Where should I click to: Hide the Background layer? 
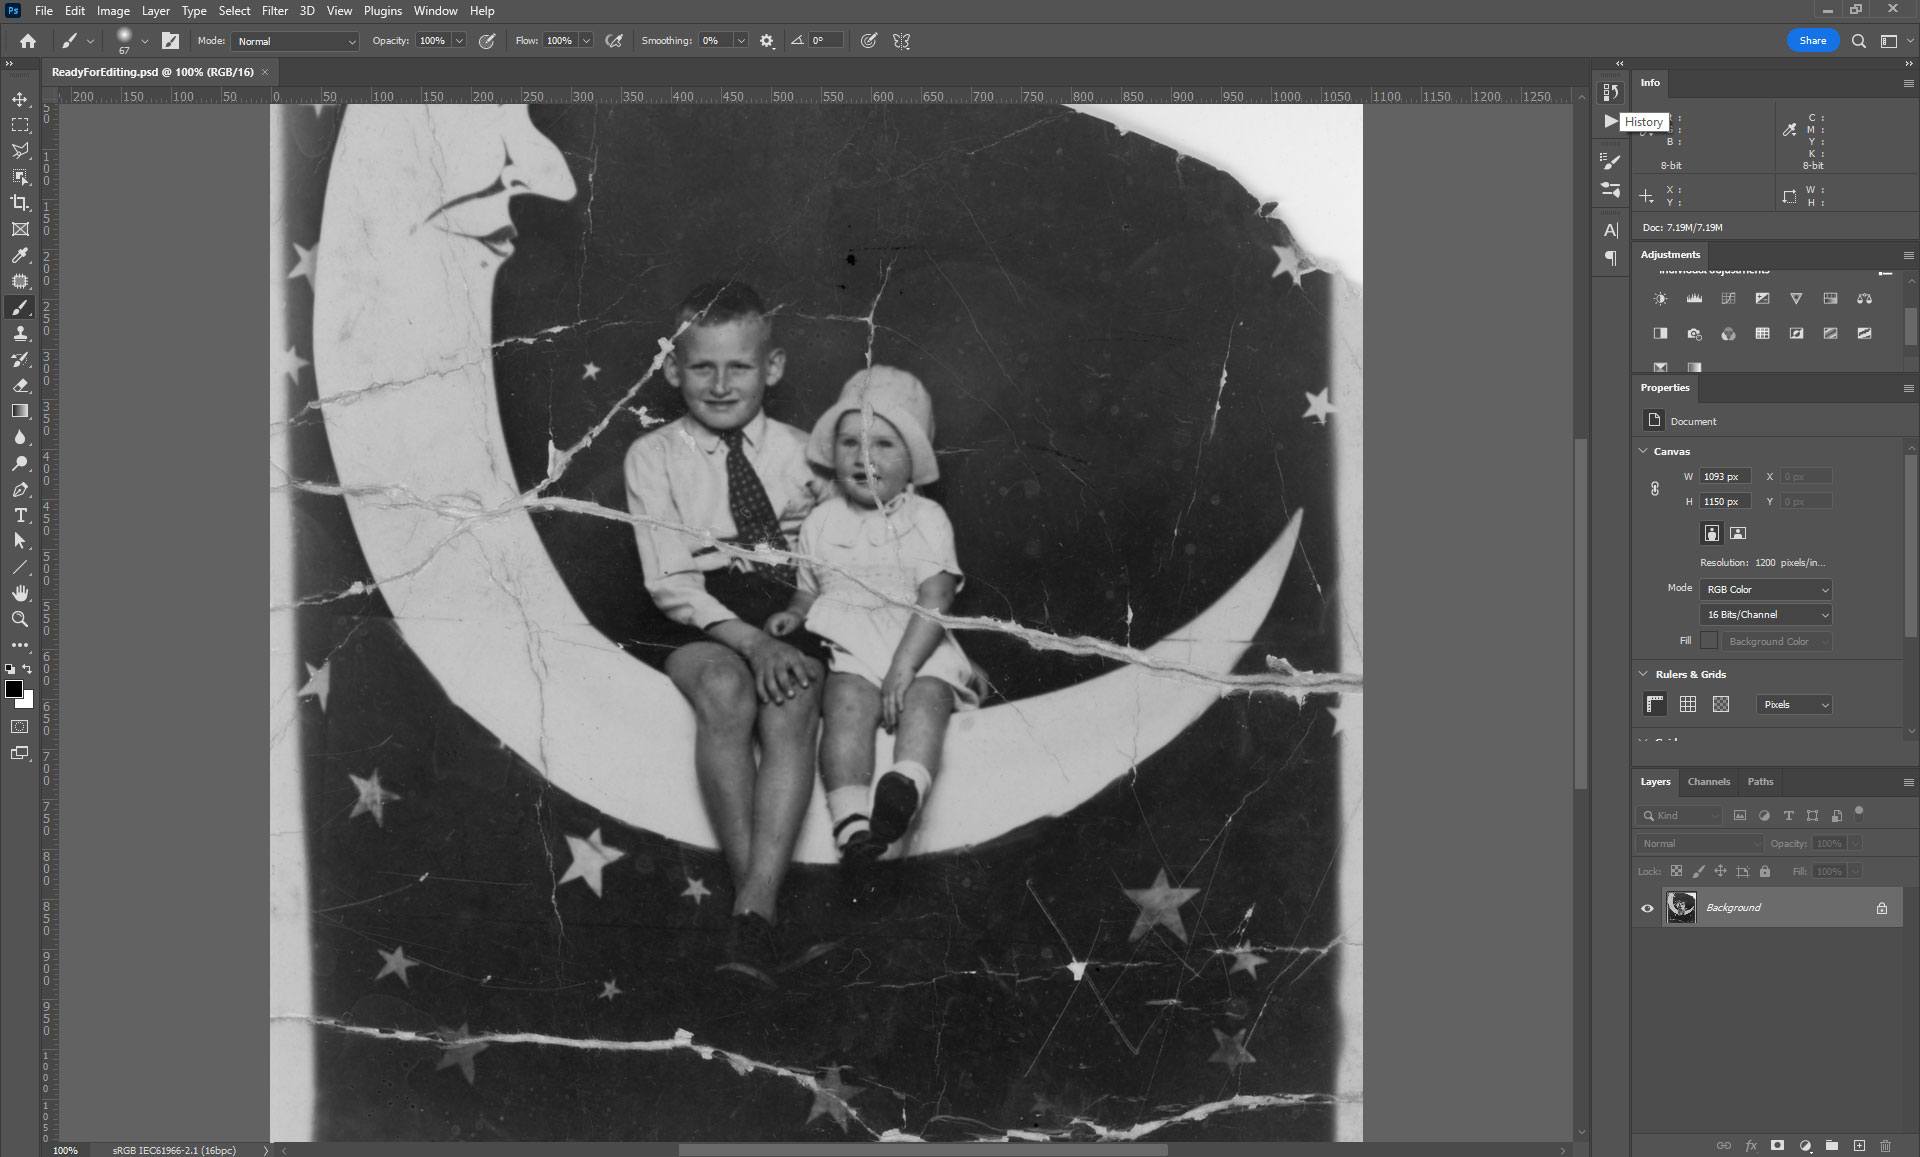click(1647, 908)
